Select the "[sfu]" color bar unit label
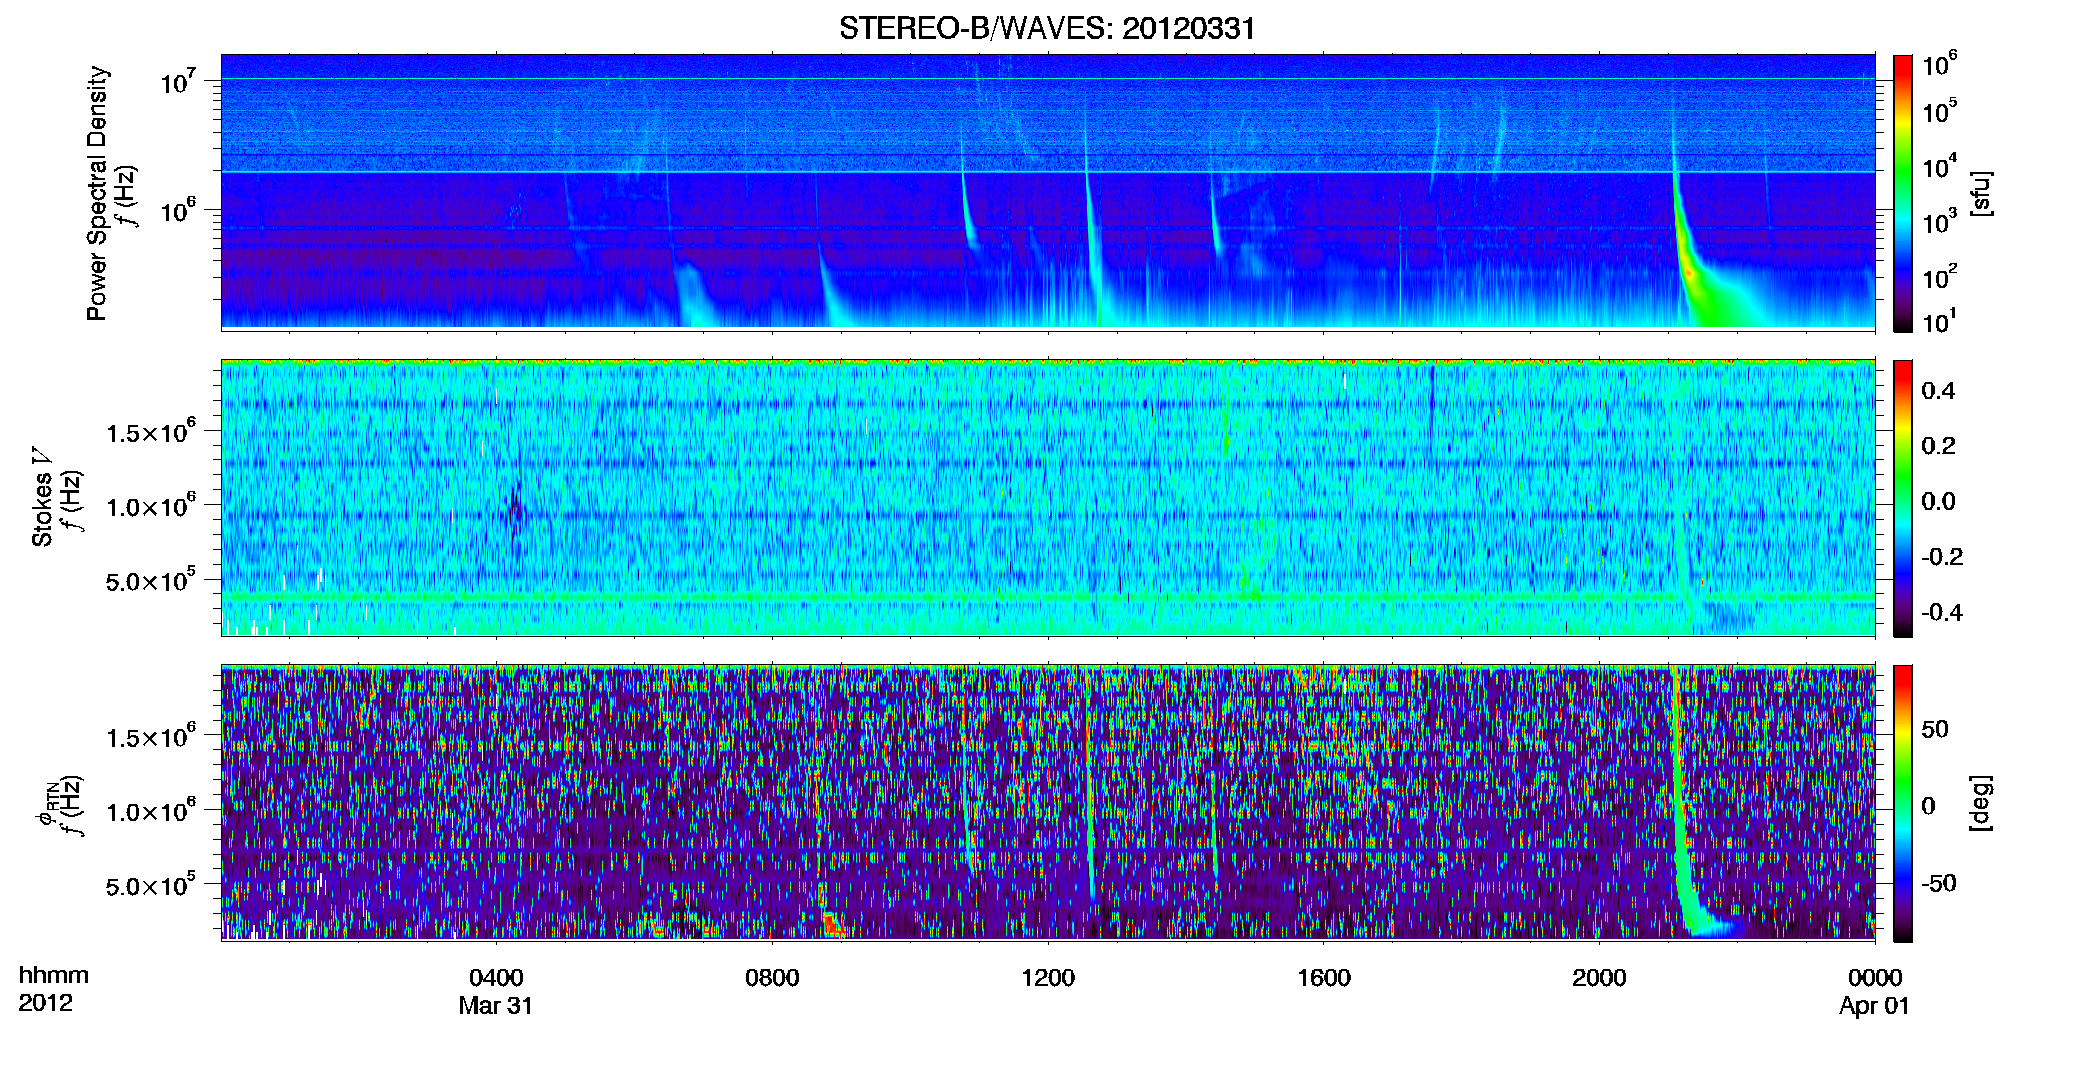 [x=1980, y=194]
